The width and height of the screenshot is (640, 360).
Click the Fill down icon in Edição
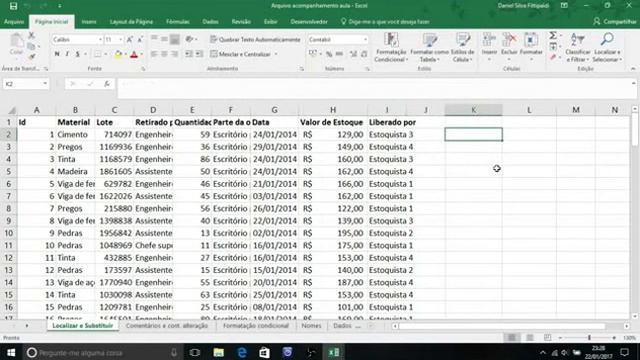tap(553, 47)
